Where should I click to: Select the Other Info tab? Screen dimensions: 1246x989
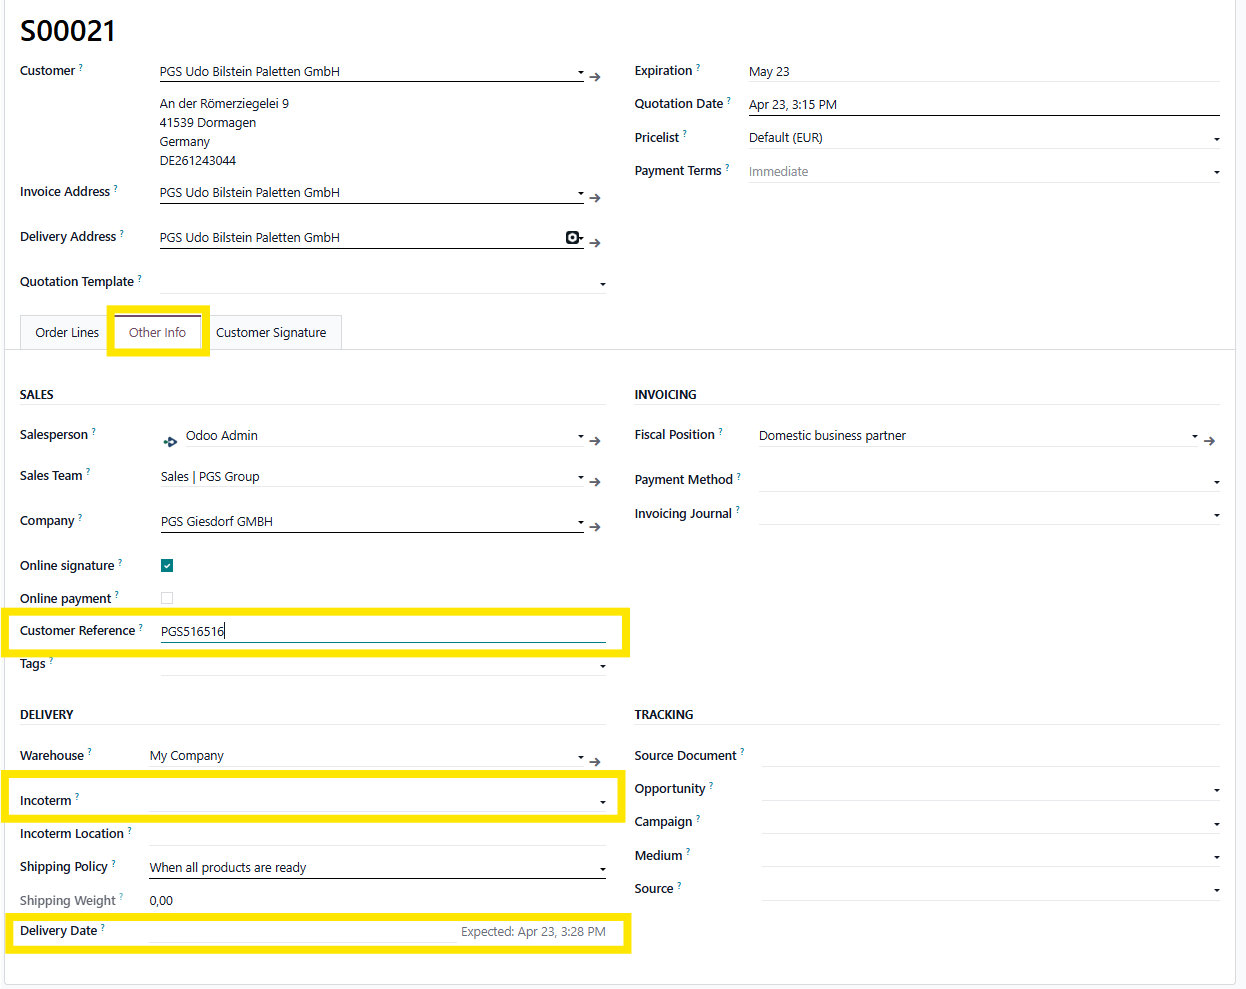(x=157, y=333)
